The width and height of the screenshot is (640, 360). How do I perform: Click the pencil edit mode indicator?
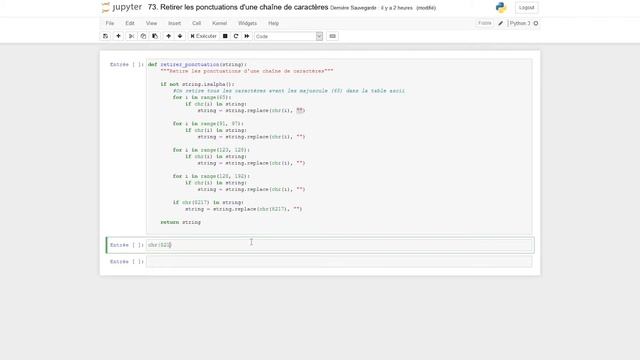click(500, 23)
